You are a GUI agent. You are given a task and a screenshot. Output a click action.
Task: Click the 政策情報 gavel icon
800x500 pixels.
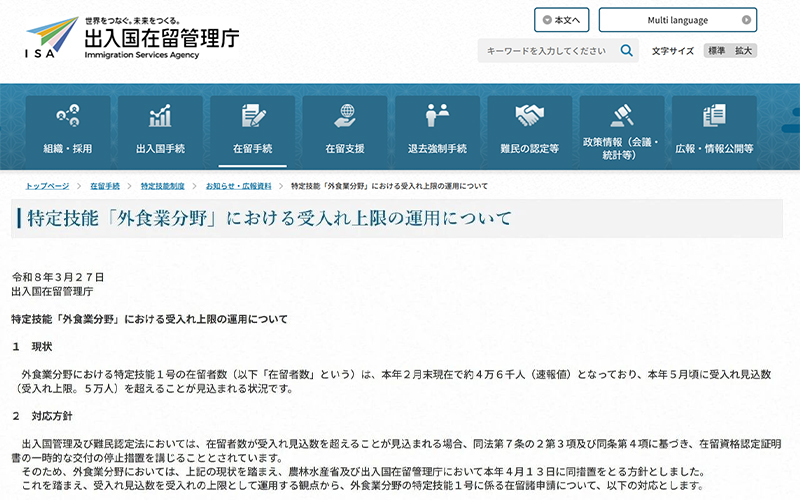622,114
